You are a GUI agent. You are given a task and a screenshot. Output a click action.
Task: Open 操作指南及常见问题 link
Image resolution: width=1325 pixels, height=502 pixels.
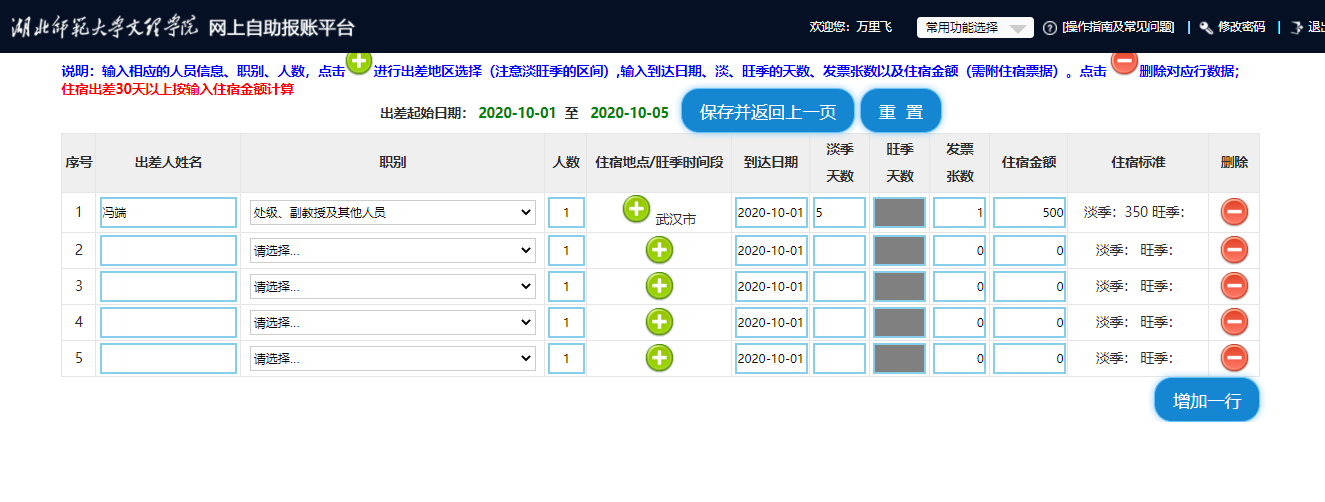pos(1117,28)
